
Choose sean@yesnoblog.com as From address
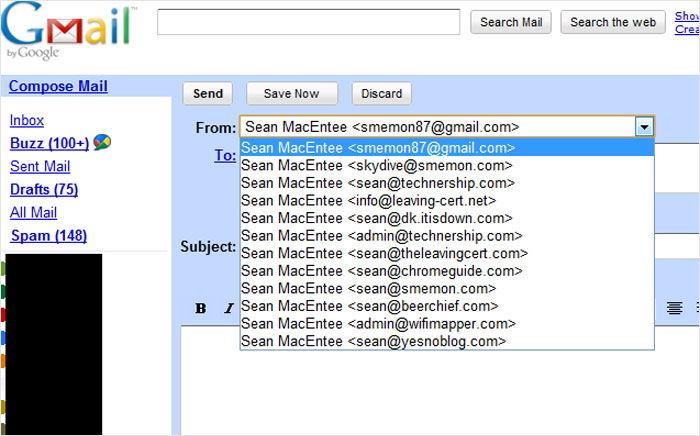[374, 341]
